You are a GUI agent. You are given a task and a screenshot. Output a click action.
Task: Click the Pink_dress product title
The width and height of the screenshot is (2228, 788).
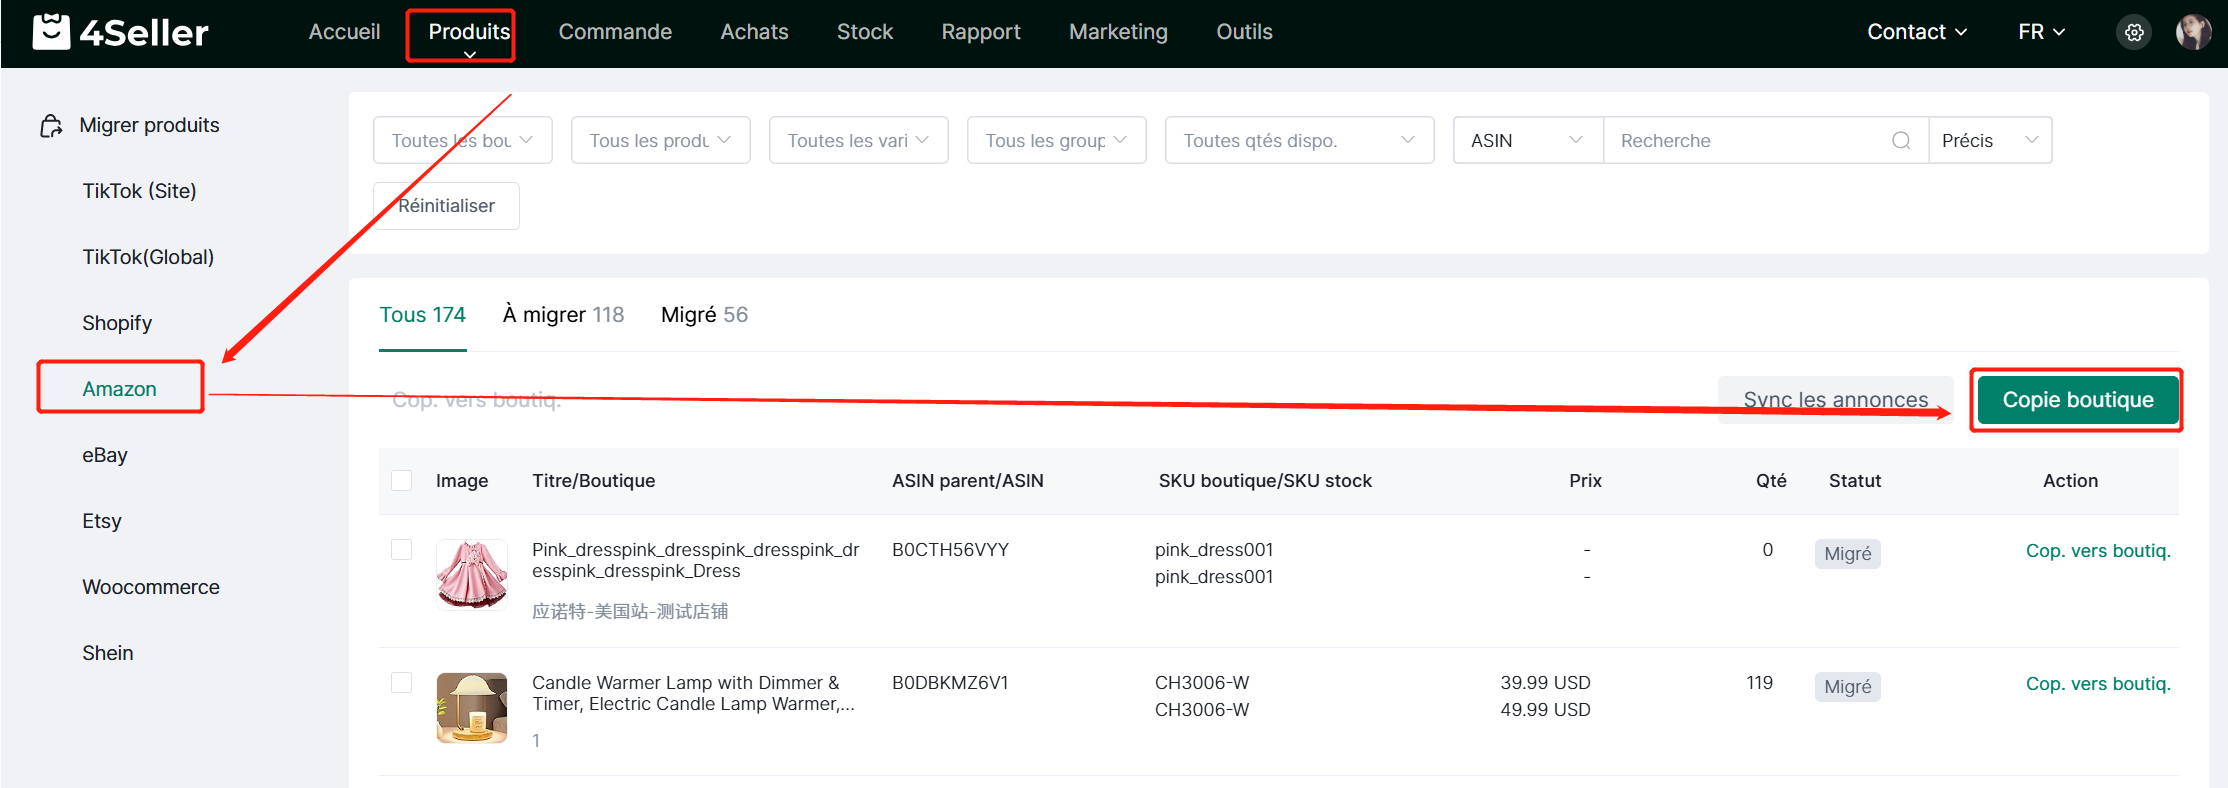coord(696,560)
